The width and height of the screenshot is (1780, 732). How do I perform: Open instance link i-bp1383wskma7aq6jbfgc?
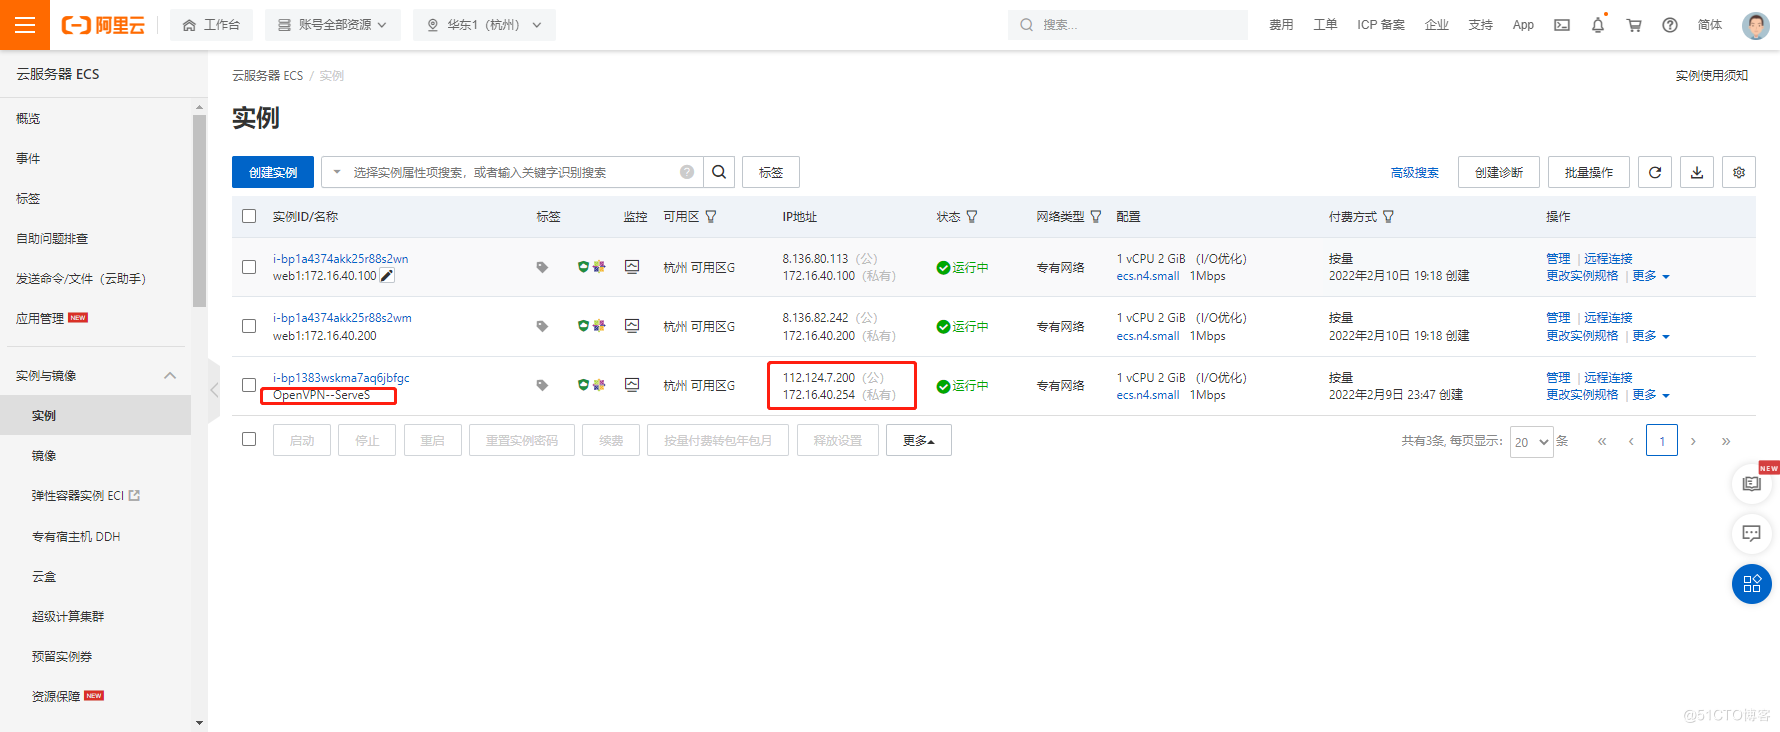(341, 378)
